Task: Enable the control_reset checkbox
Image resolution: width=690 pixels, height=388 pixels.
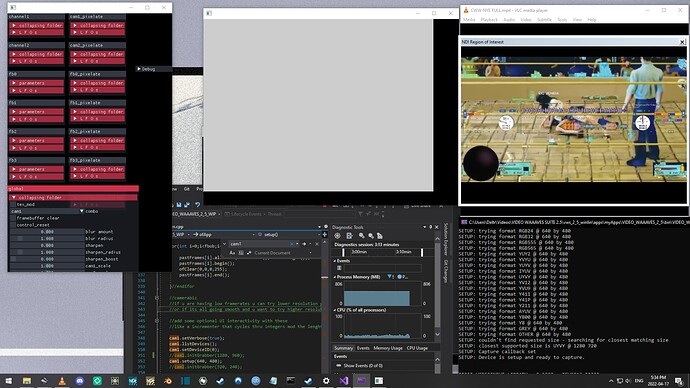Action: [x=13, y=225]
